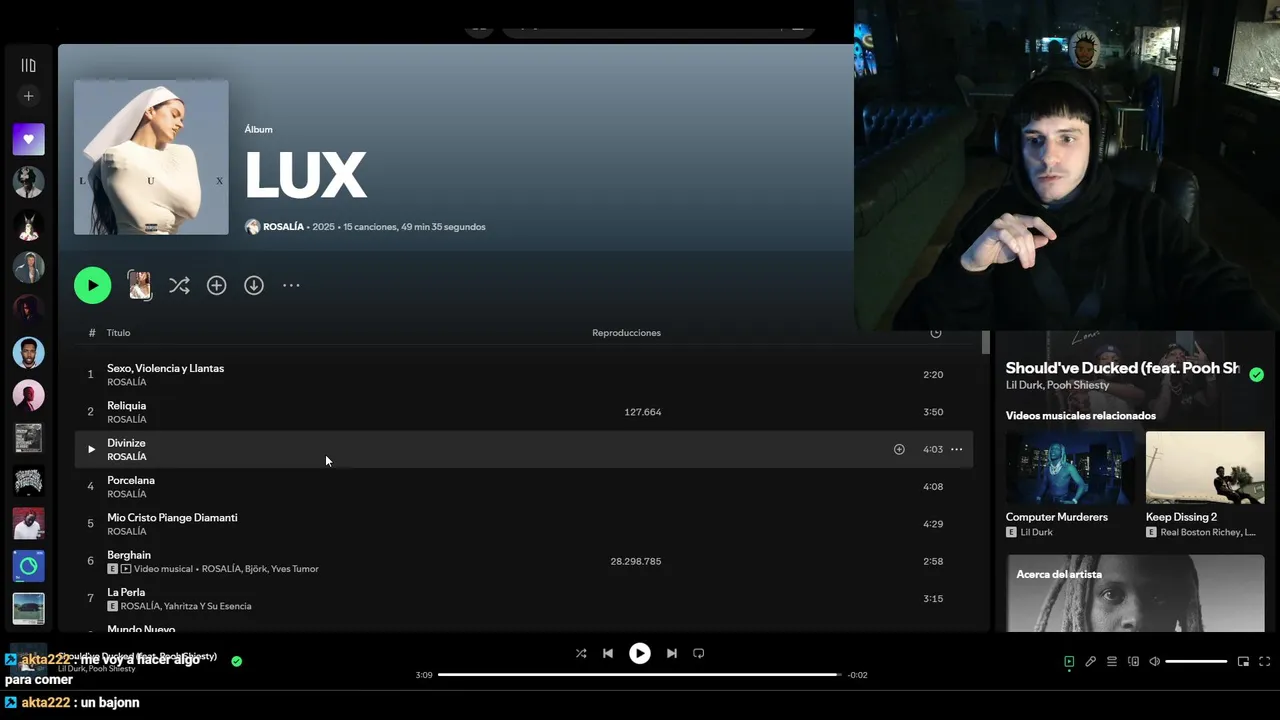Open the mini player icon
Image resolution: width=1280 pixels, height=720 pixels.
click(1243, 661)
